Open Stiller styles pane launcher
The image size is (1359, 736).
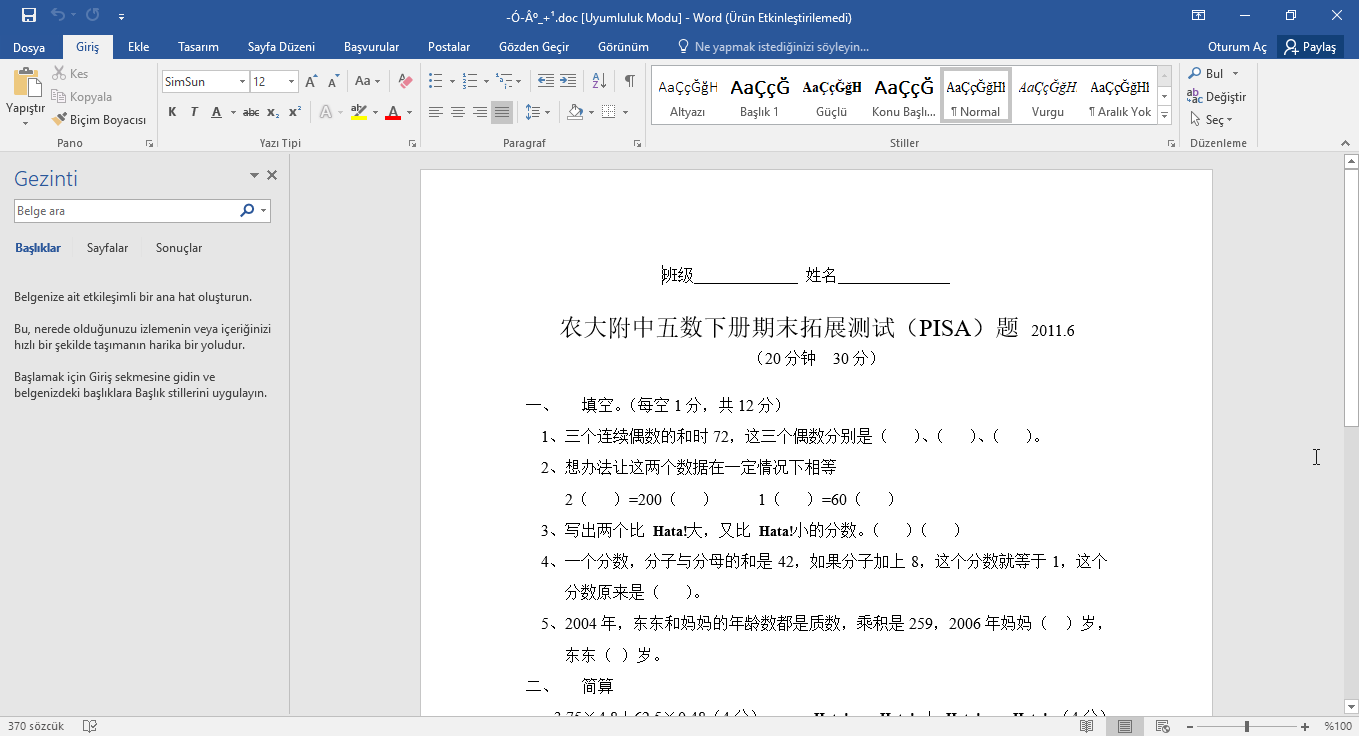[1171, 144]
